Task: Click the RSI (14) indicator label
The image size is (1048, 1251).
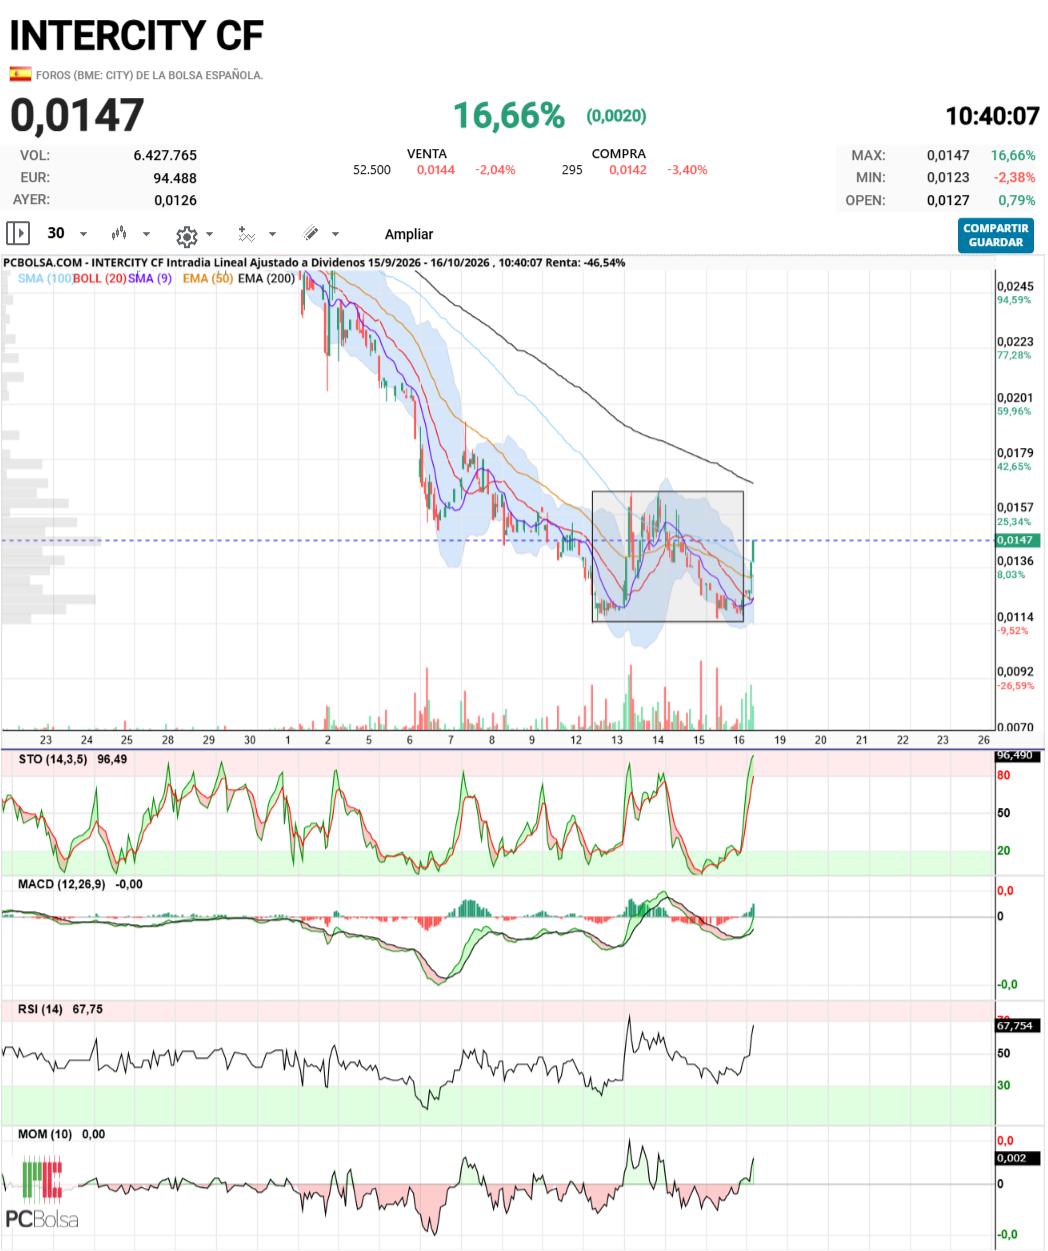Action: (x=40, y=1009)
